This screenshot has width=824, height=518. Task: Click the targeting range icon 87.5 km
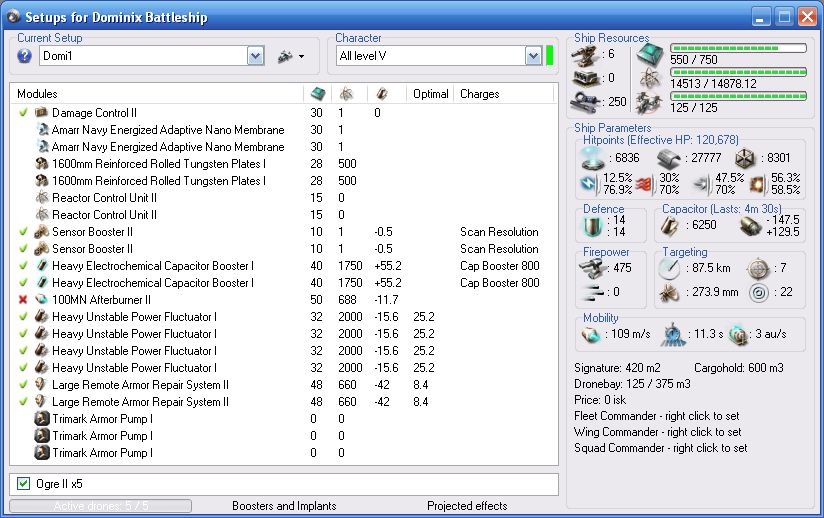coord(670,268)
